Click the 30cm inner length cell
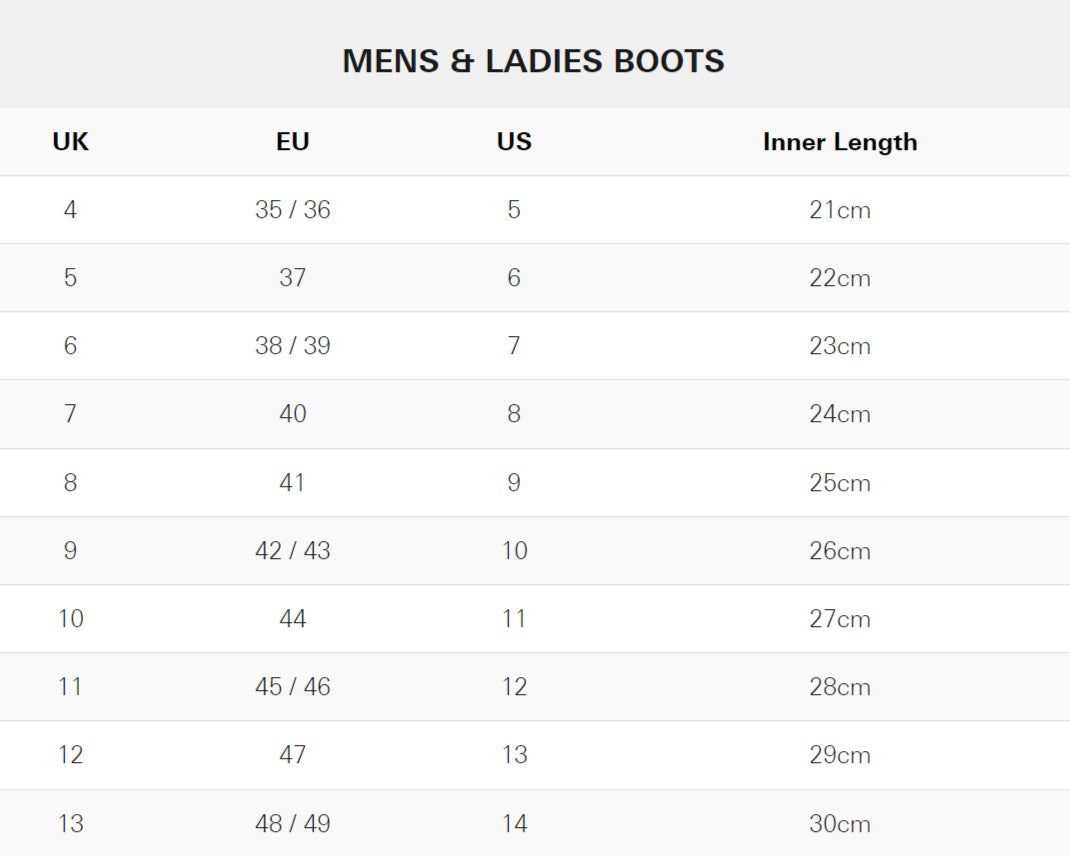 (839, 824)
